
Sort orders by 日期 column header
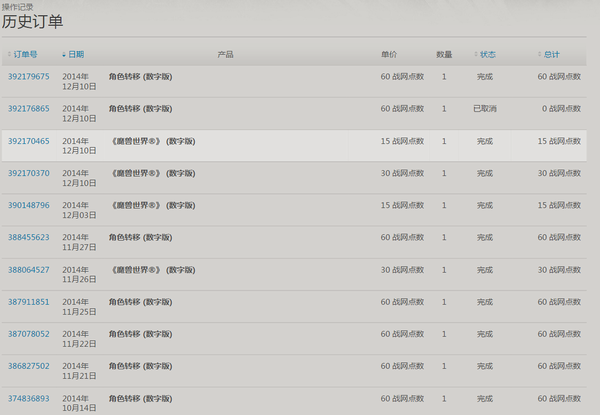(76, 54)
